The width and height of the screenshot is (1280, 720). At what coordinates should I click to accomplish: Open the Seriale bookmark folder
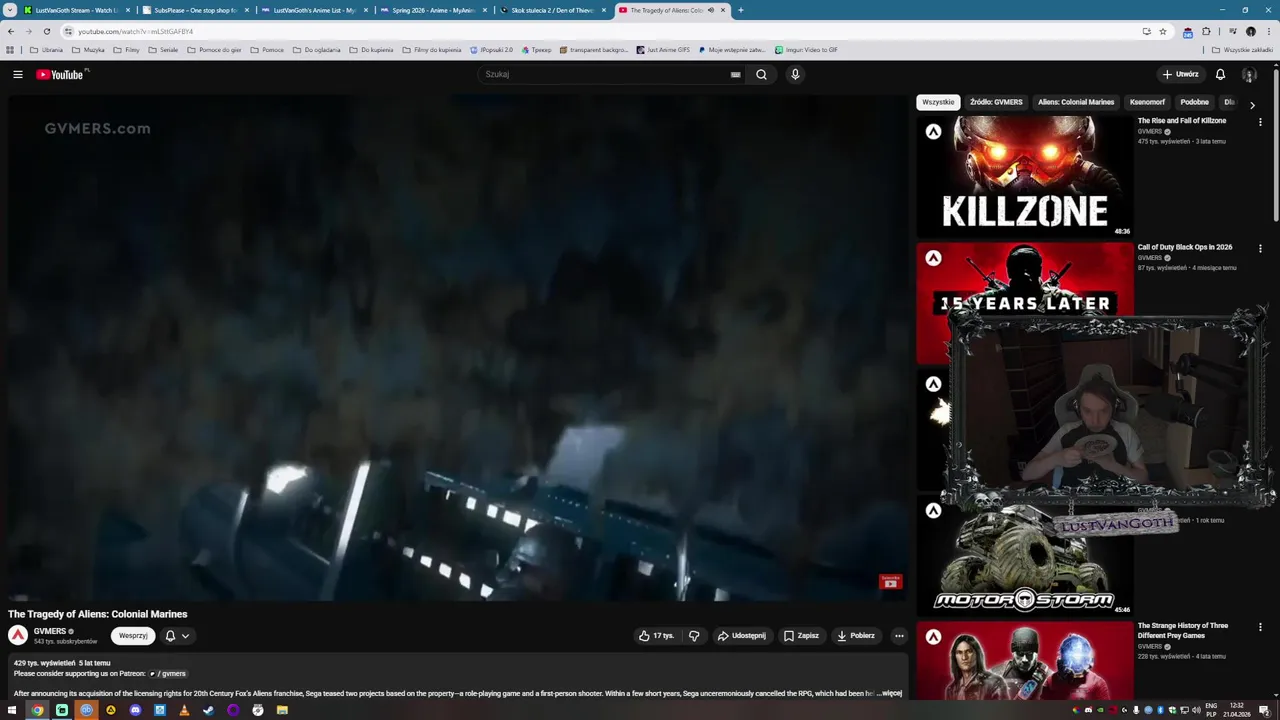163,49
